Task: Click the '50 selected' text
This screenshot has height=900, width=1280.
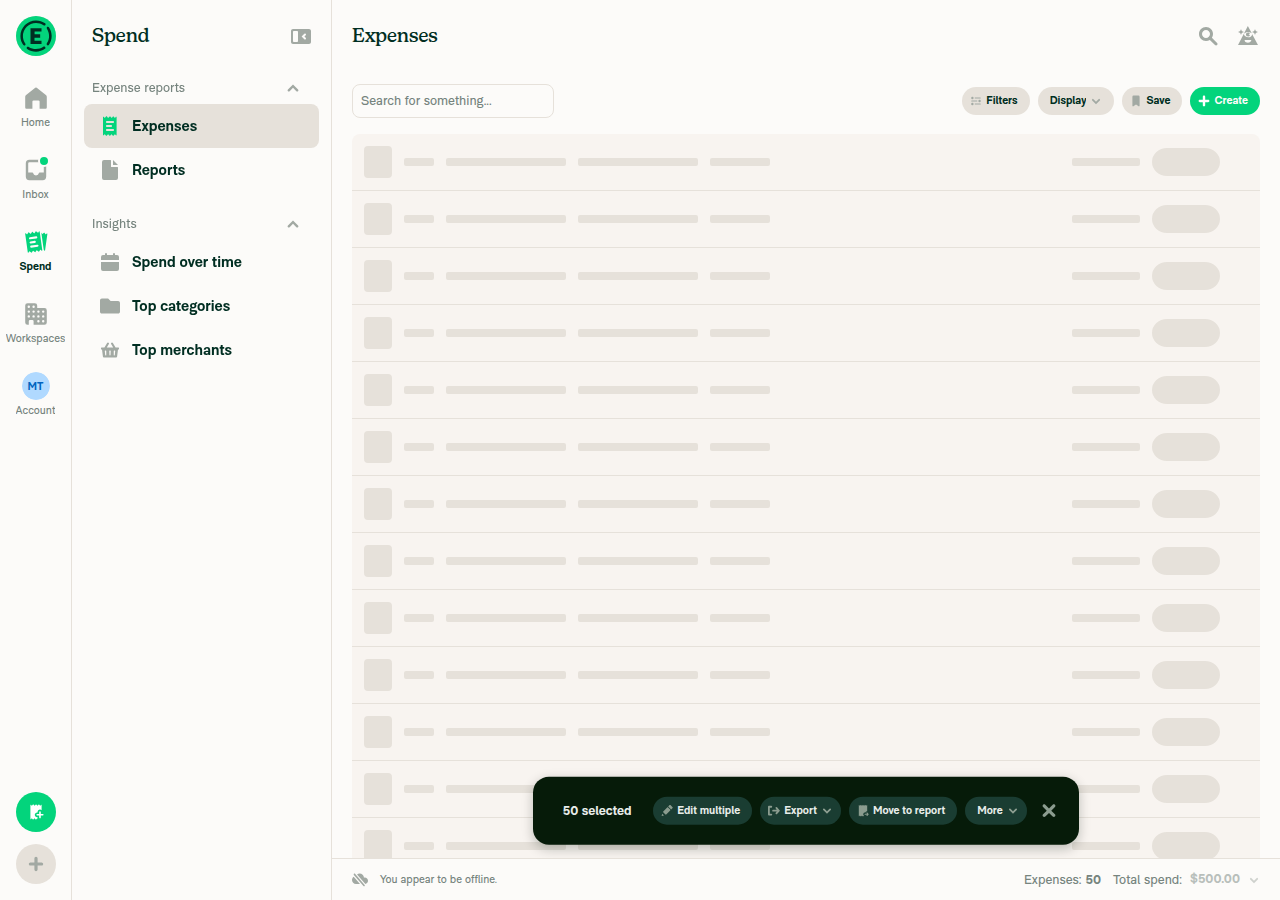Action: point(597,811)
